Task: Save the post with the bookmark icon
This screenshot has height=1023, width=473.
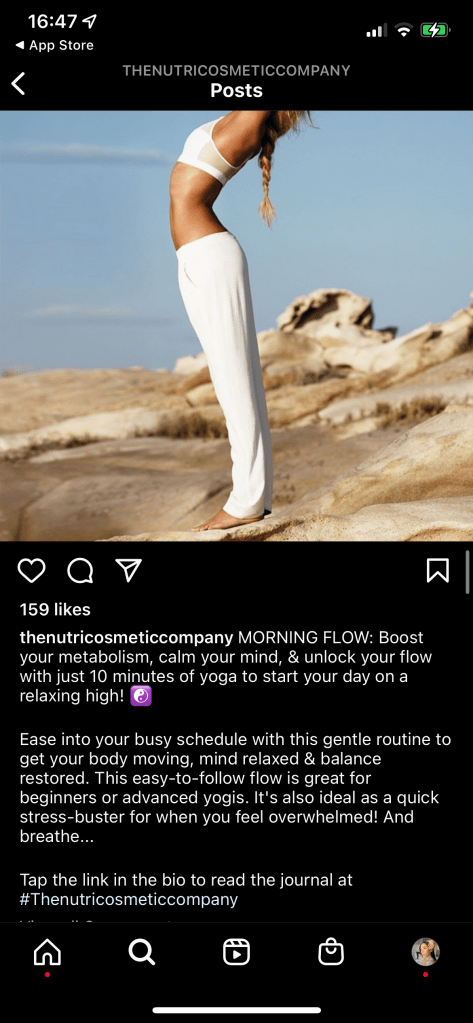Action: point(438,571)
